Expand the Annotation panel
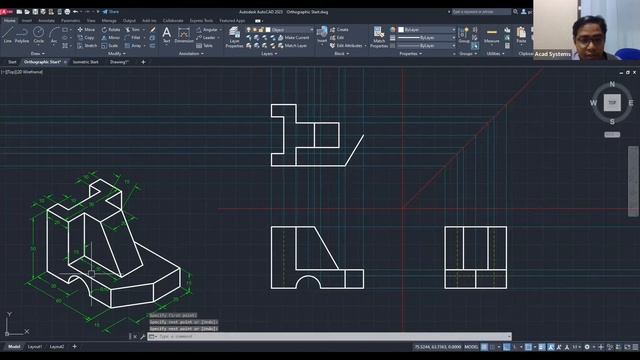 (191, 53)
